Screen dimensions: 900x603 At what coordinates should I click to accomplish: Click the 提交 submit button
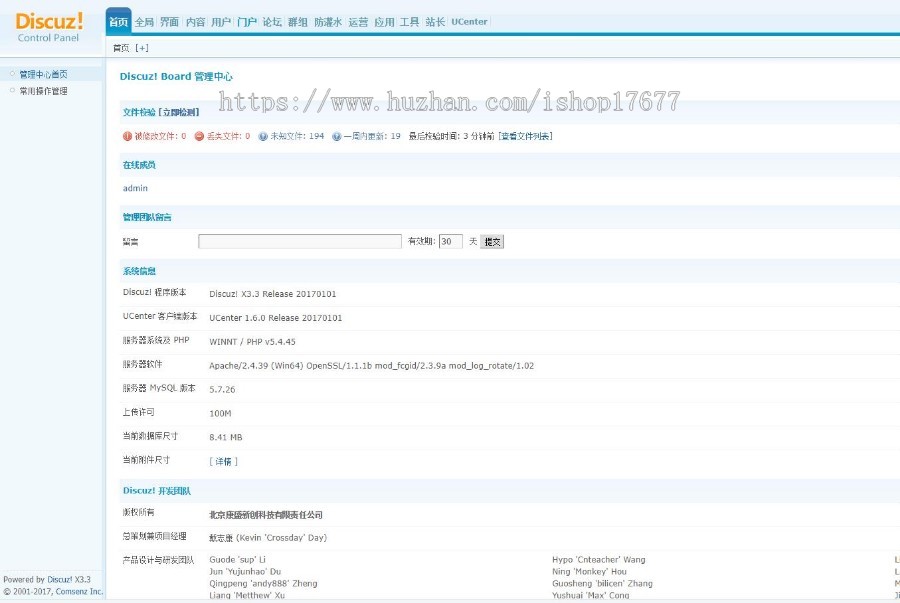tap(492, 242)
